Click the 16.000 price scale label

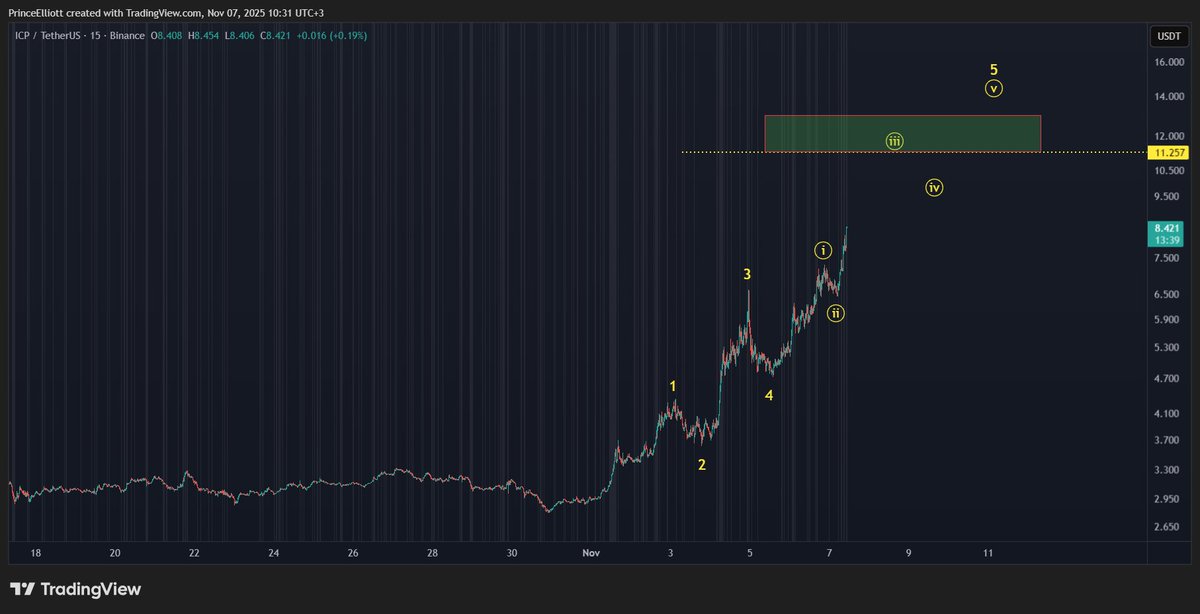1168,62
